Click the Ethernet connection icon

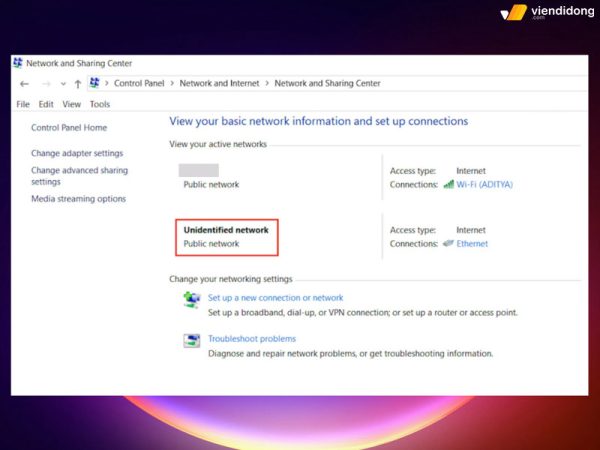tap(449, 244)
